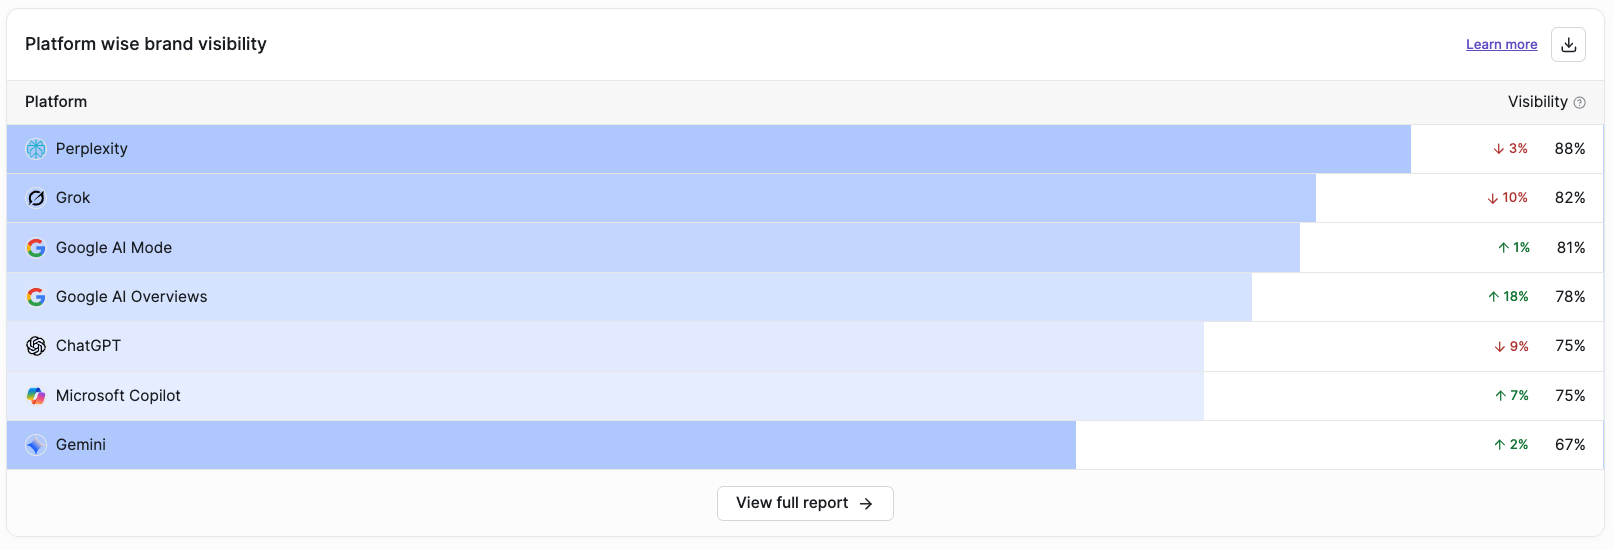Click the download report icon
Viewport: 1613px width, 550px height.
(x=1568, y=44)
